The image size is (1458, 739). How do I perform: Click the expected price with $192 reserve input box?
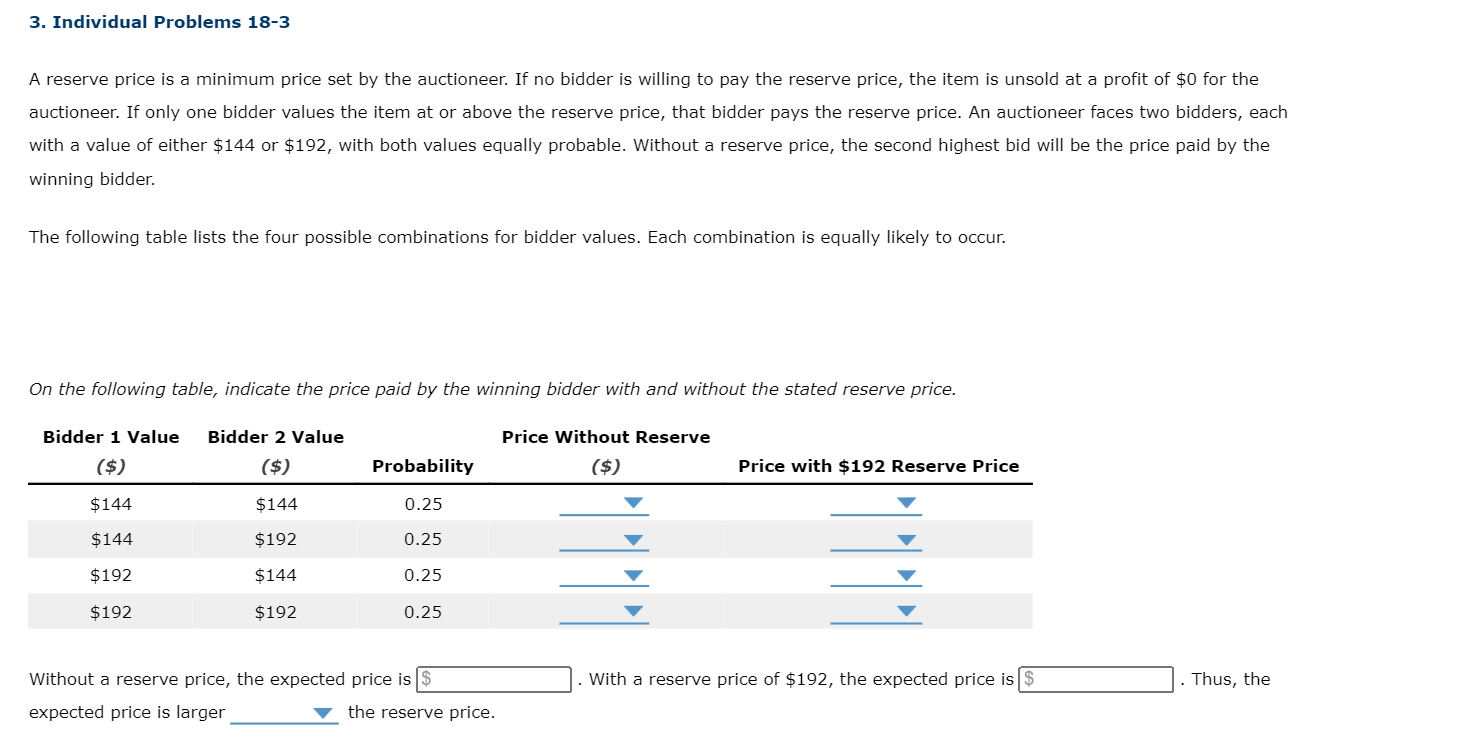(x=1094, y=679)
